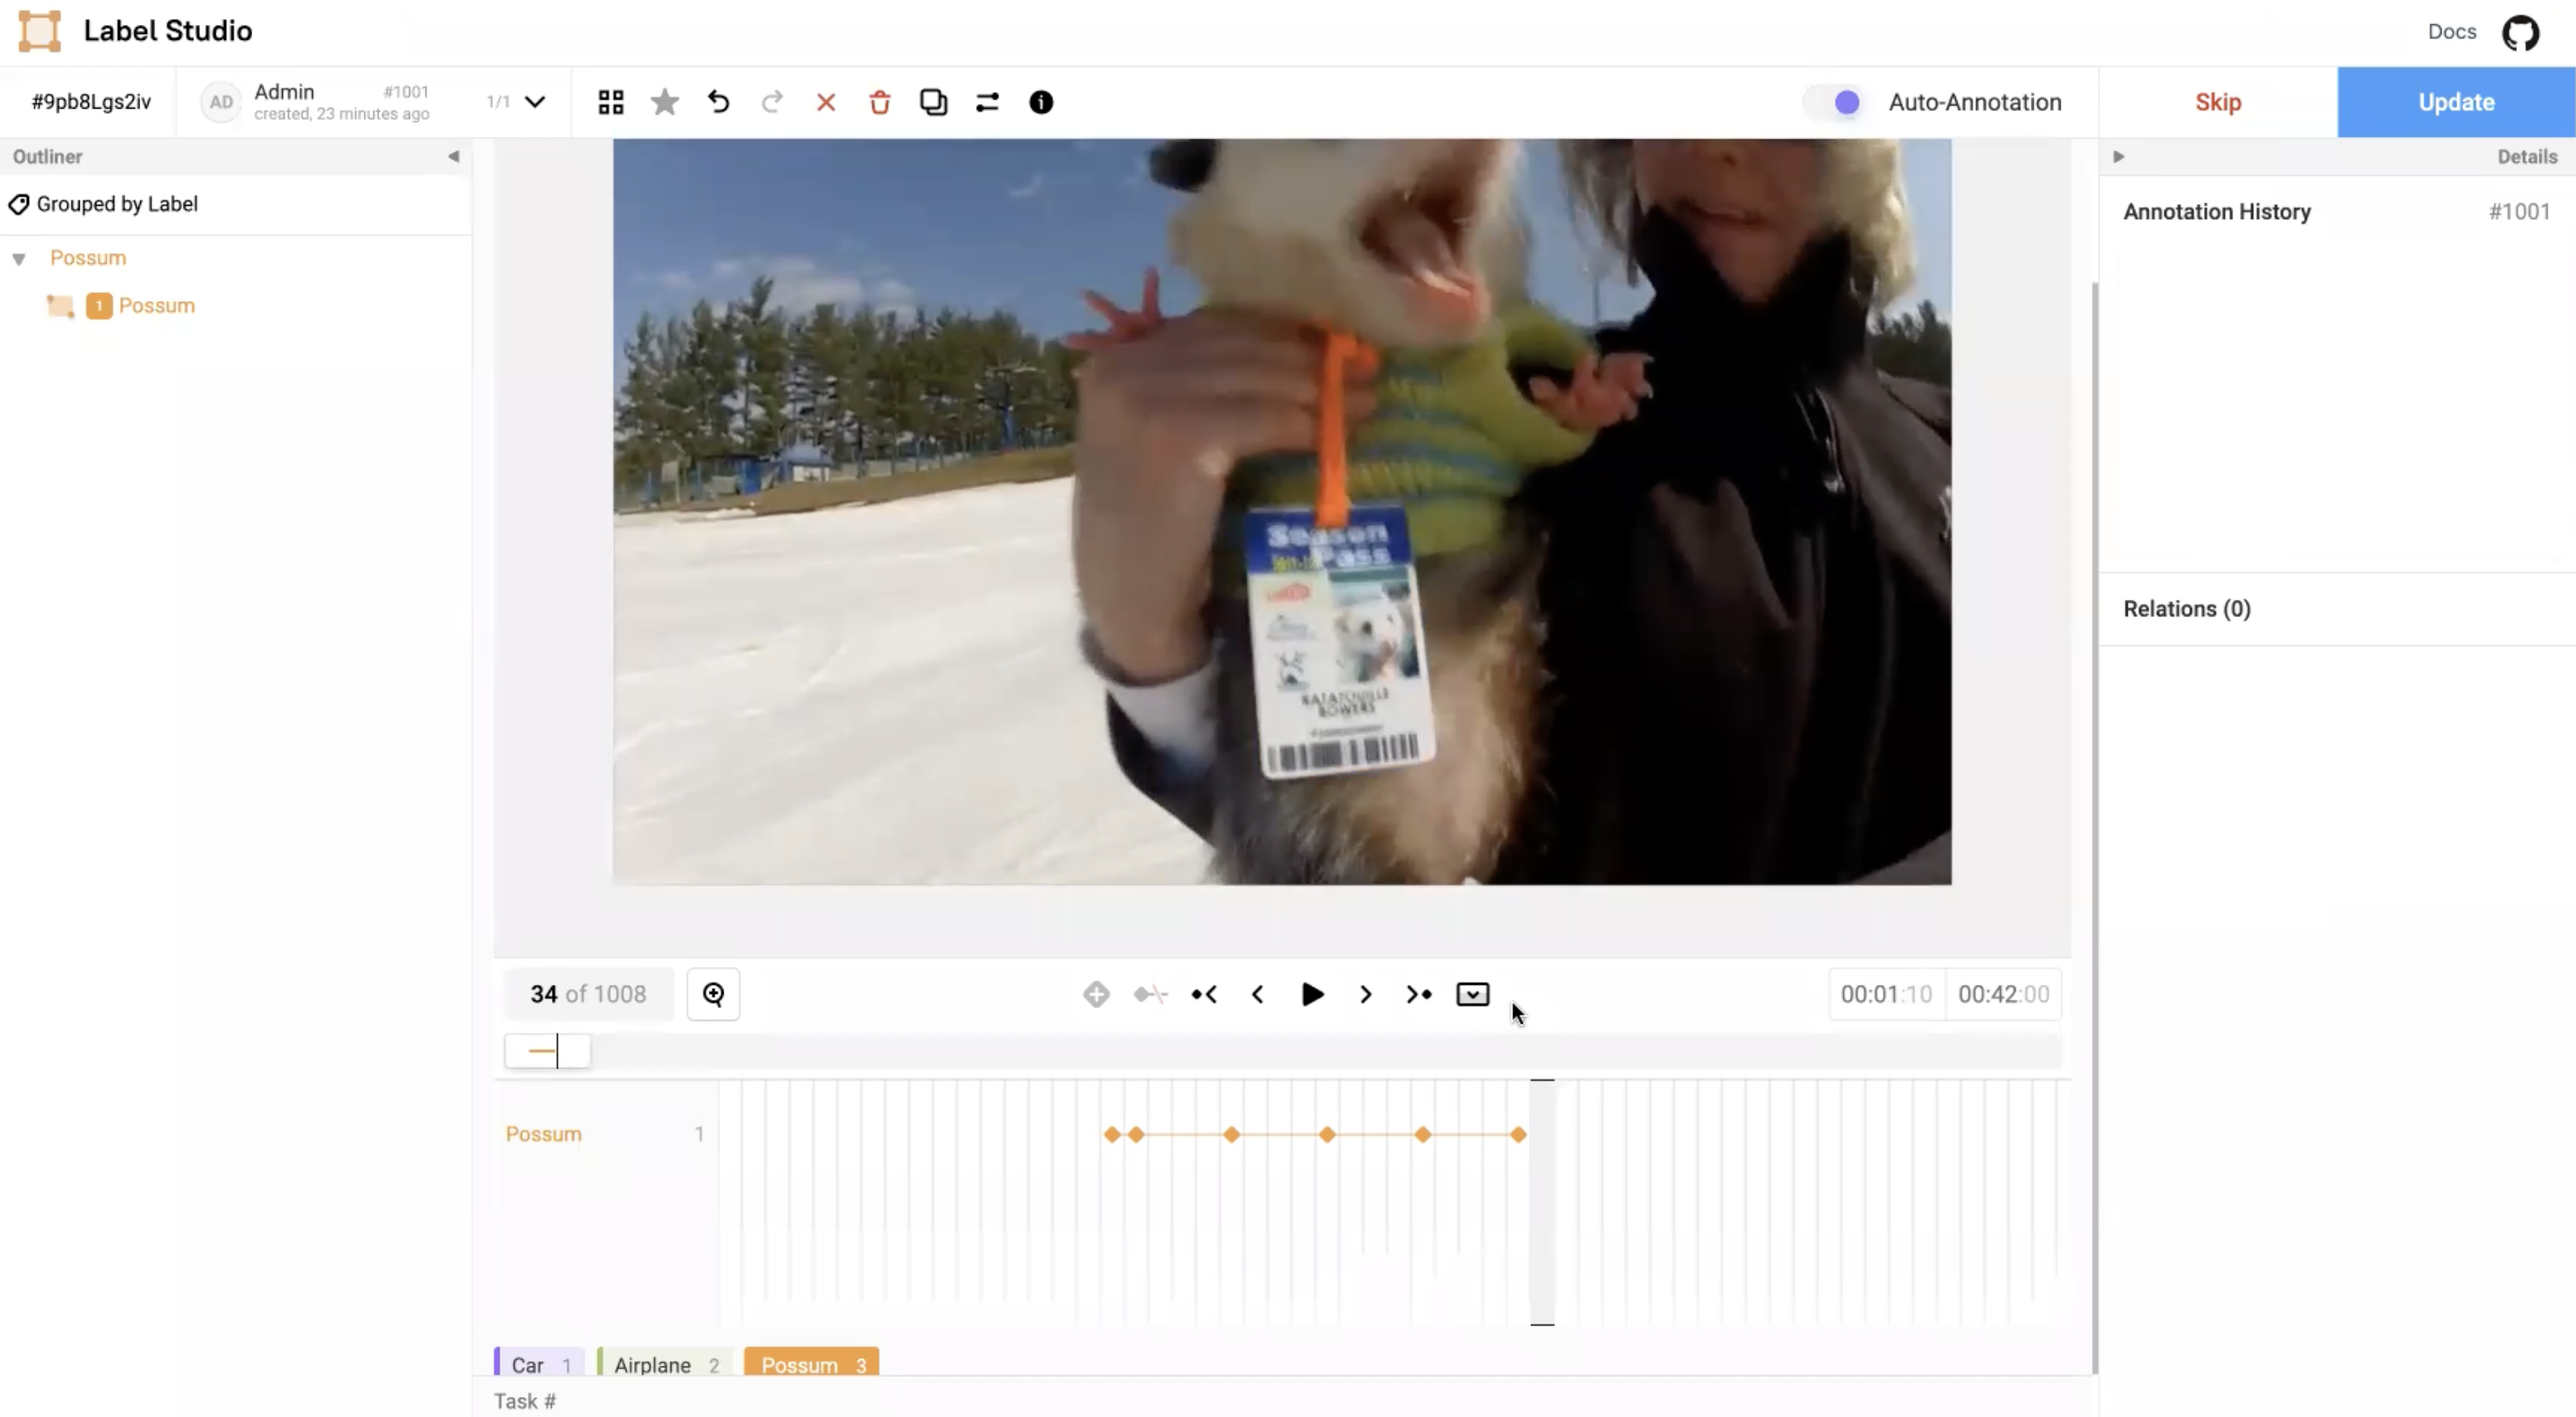Collapse the Possum label group
The height and width of the screenshot is (1417, 2576).
[19, 259]
